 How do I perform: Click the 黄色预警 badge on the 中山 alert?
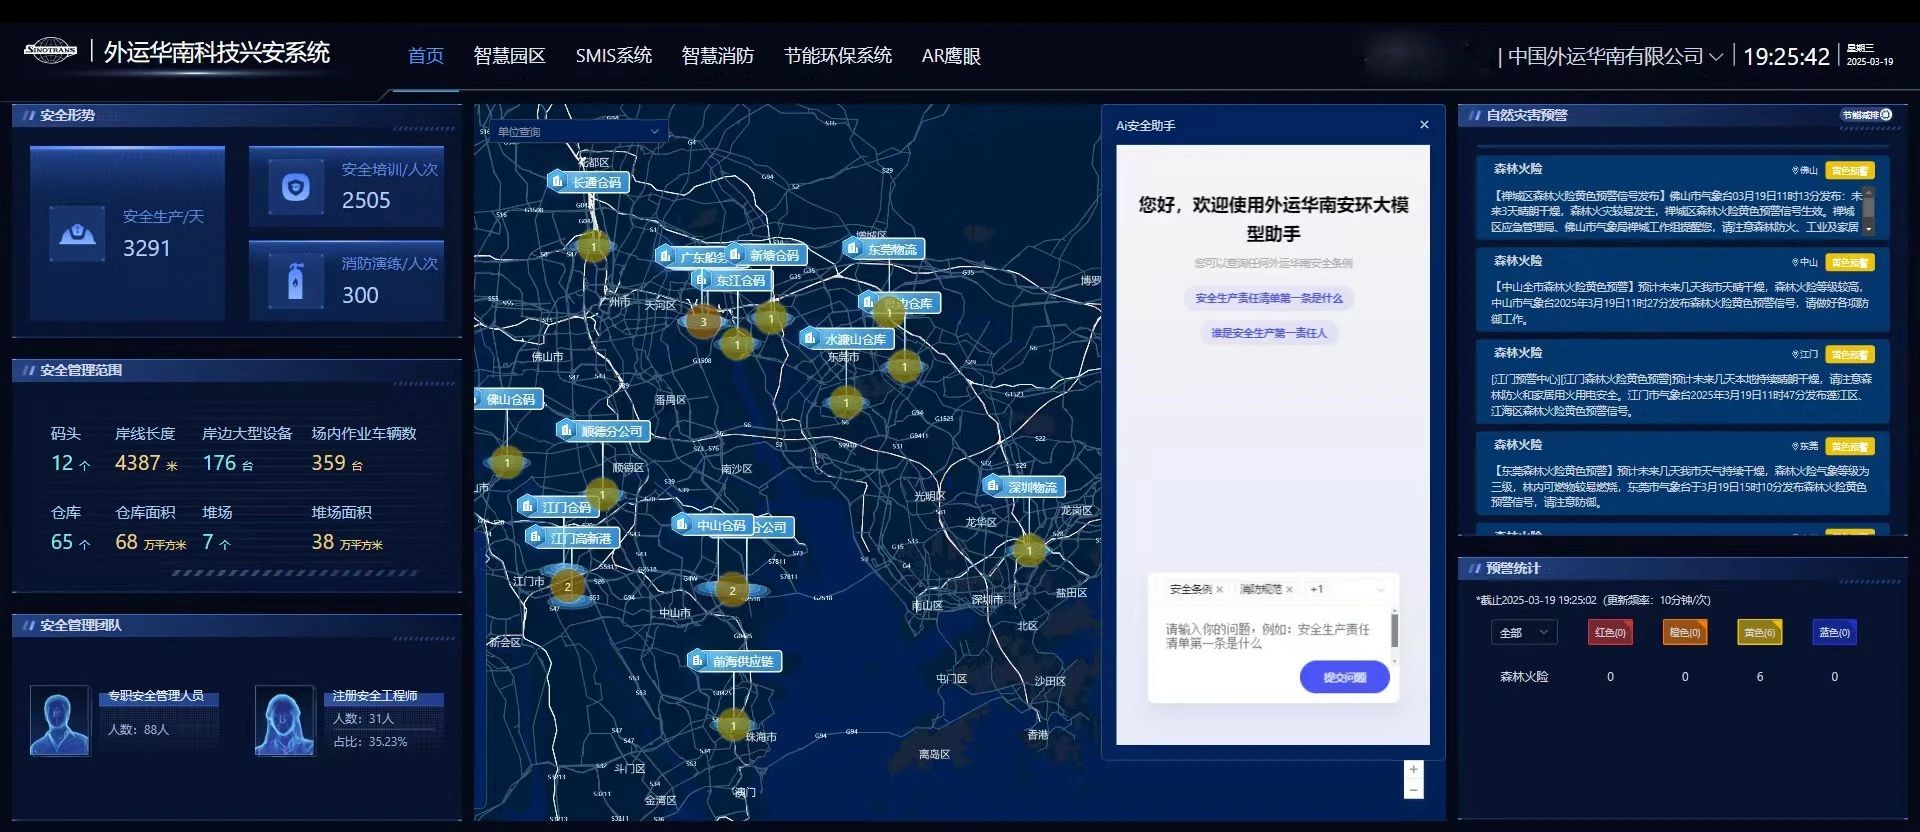[1850, 263]
